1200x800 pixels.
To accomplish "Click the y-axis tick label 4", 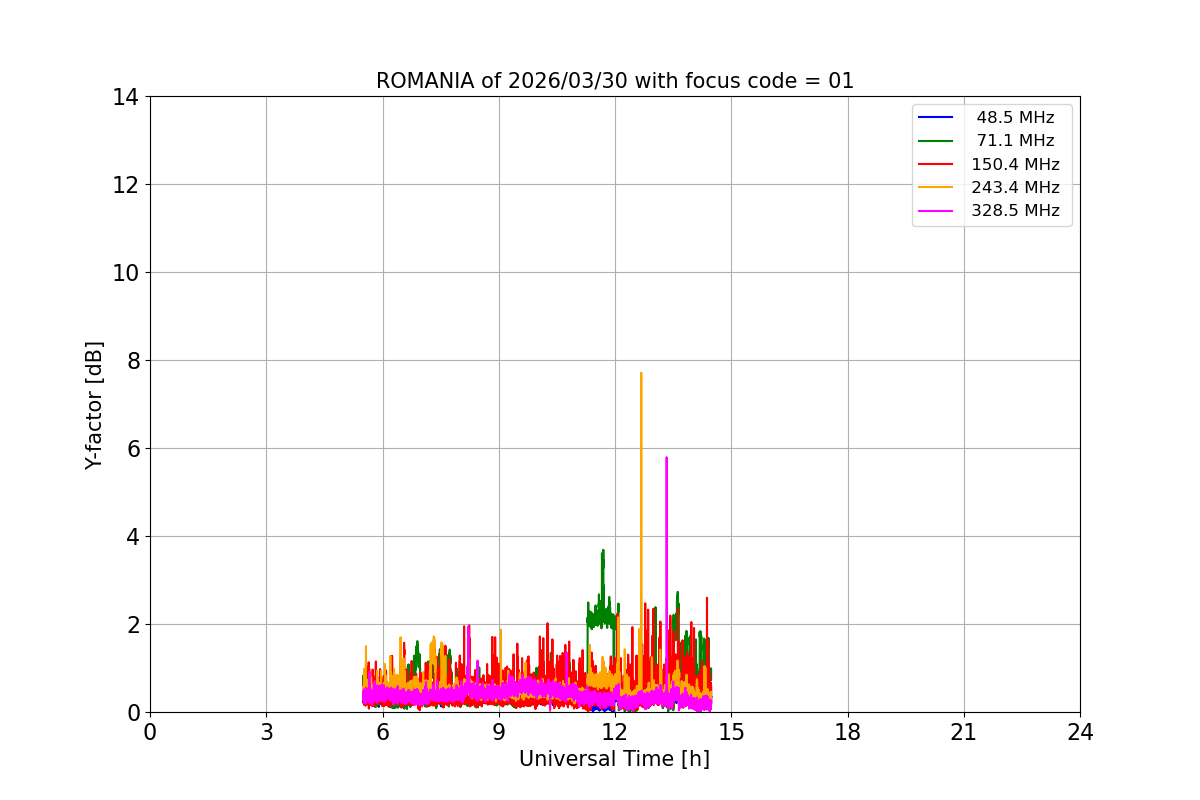I will [x=133, y=537].
